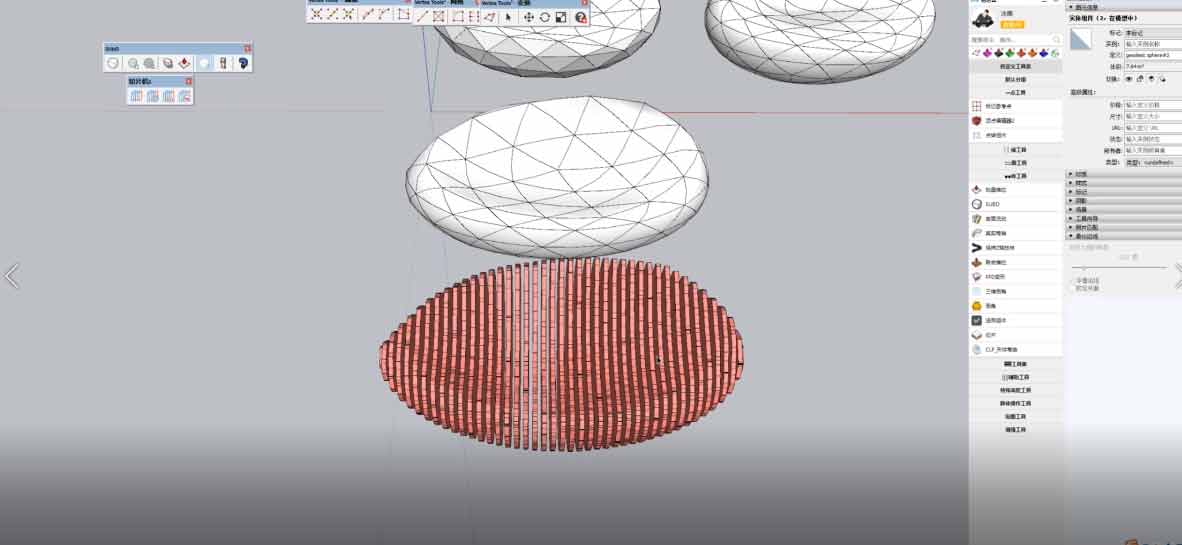
Task: Toggle first checkbox below the slider
Action: coord(1072,280)
